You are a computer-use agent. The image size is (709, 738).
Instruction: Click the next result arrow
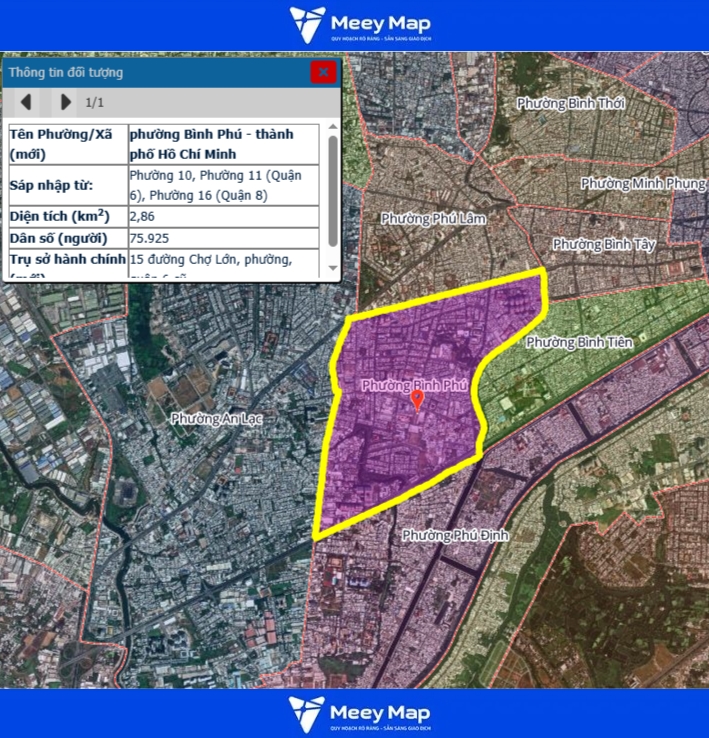[x=66, y=102]
